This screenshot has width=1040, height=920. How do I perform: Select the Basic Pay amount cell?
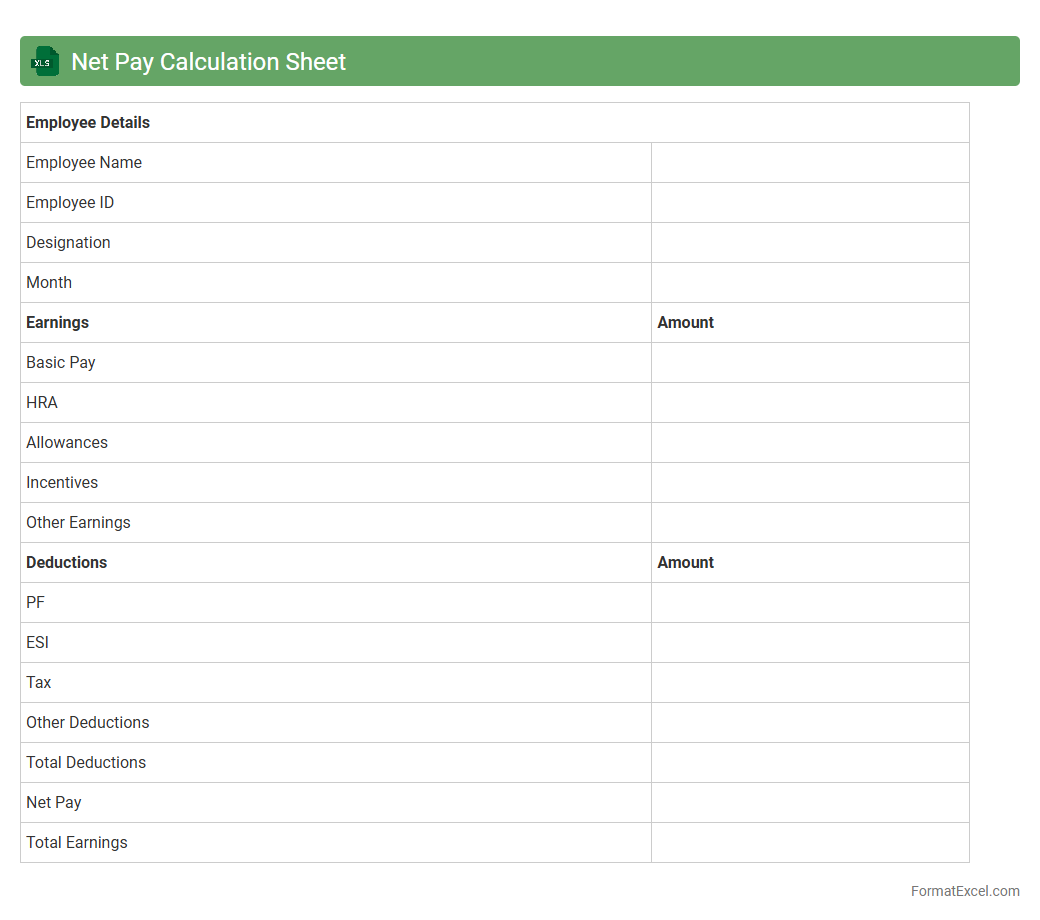pos(810,362)
